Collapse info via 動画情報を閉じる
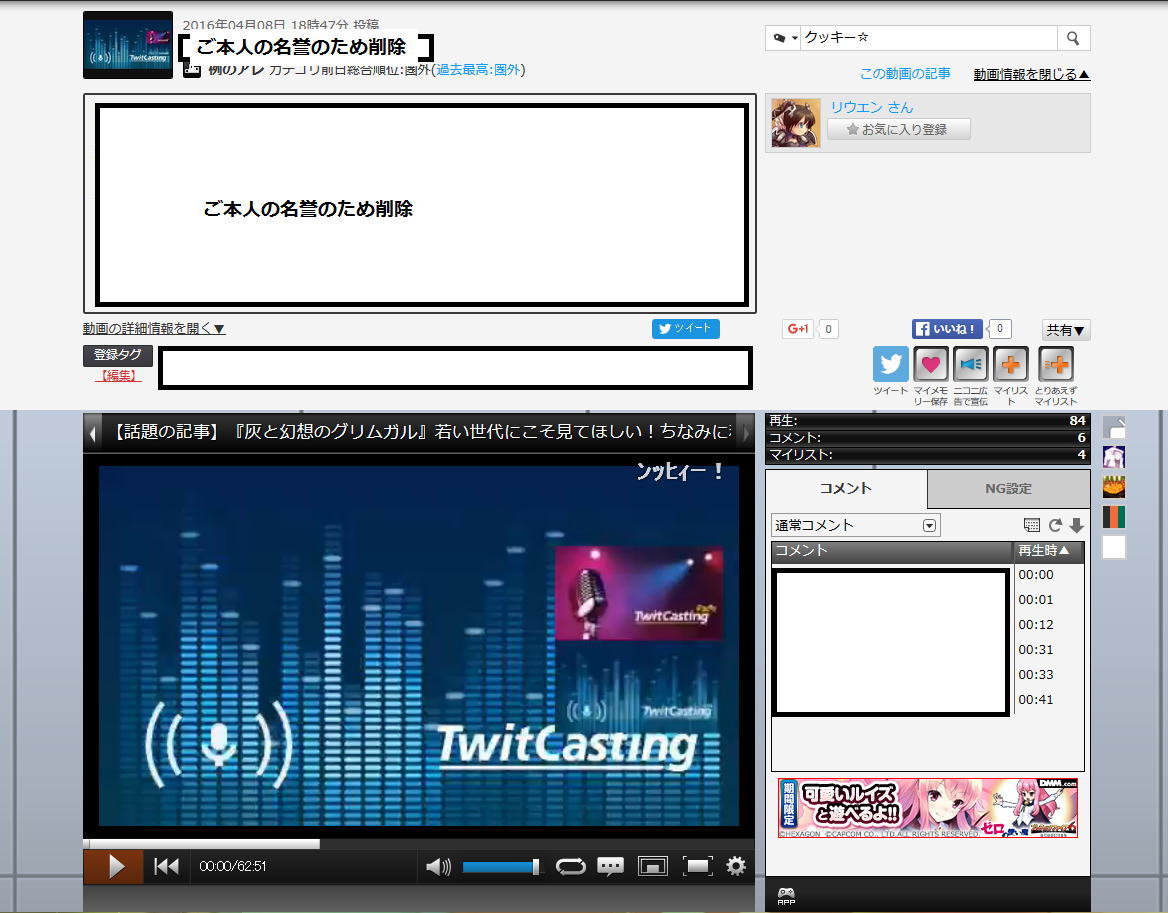The height and width of the screenshot is (913, 1168). [1032, 74]
